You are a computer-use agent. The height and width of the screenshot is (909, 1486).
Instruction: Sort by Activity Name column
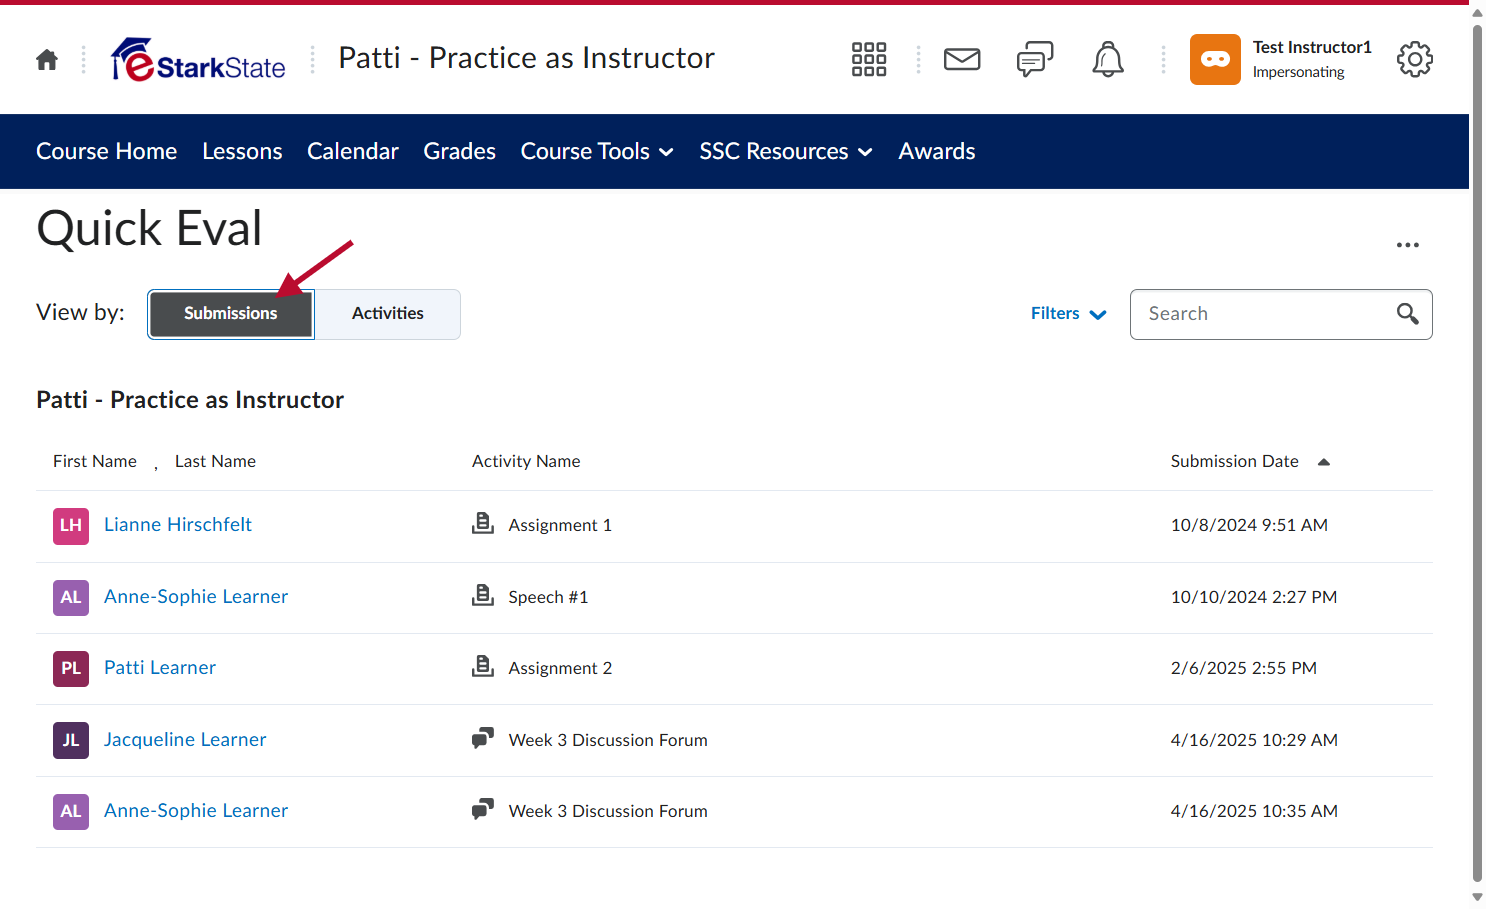point(526,461)
